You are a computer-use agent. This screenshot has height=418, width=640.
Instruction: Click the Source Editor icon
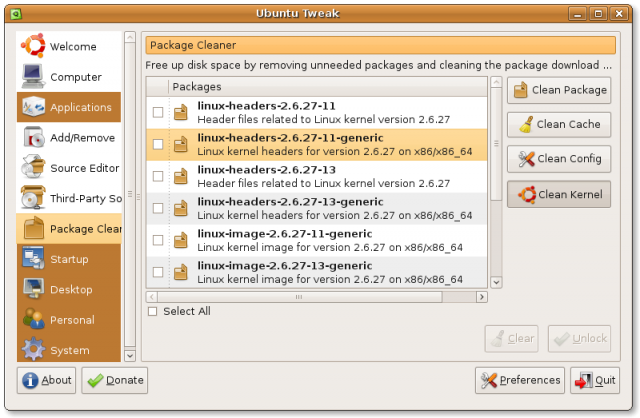33,167
